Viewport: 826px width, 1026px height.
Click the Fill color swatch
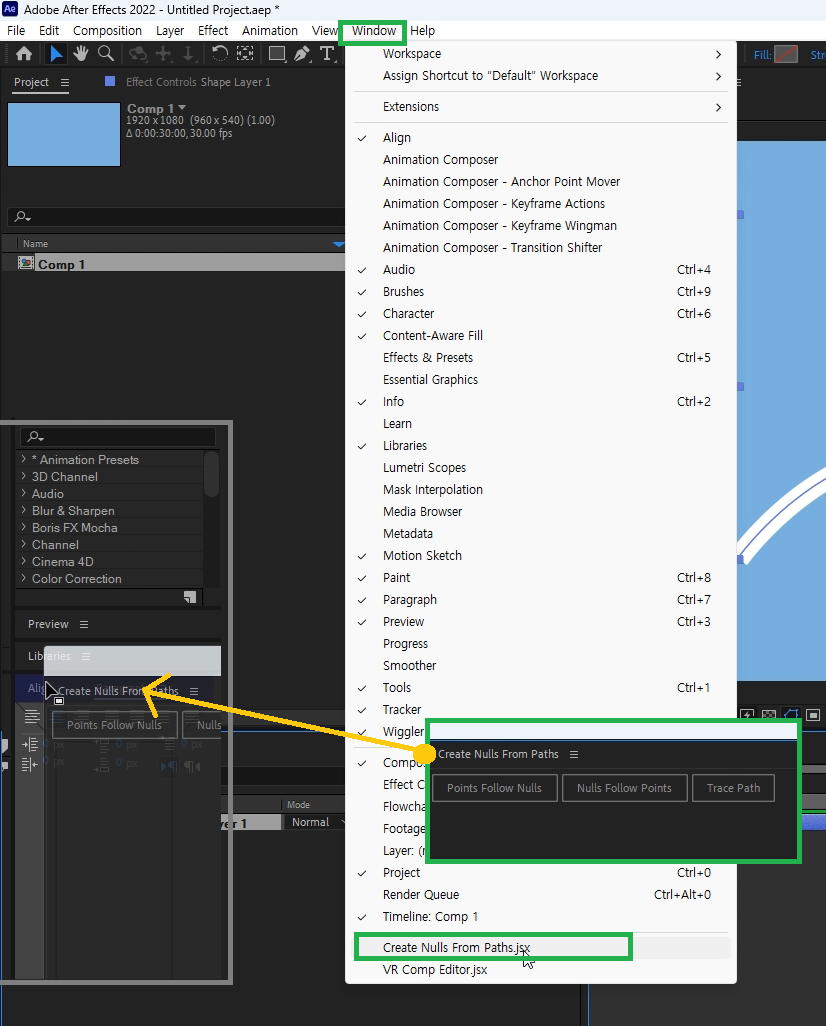(786, 55)
